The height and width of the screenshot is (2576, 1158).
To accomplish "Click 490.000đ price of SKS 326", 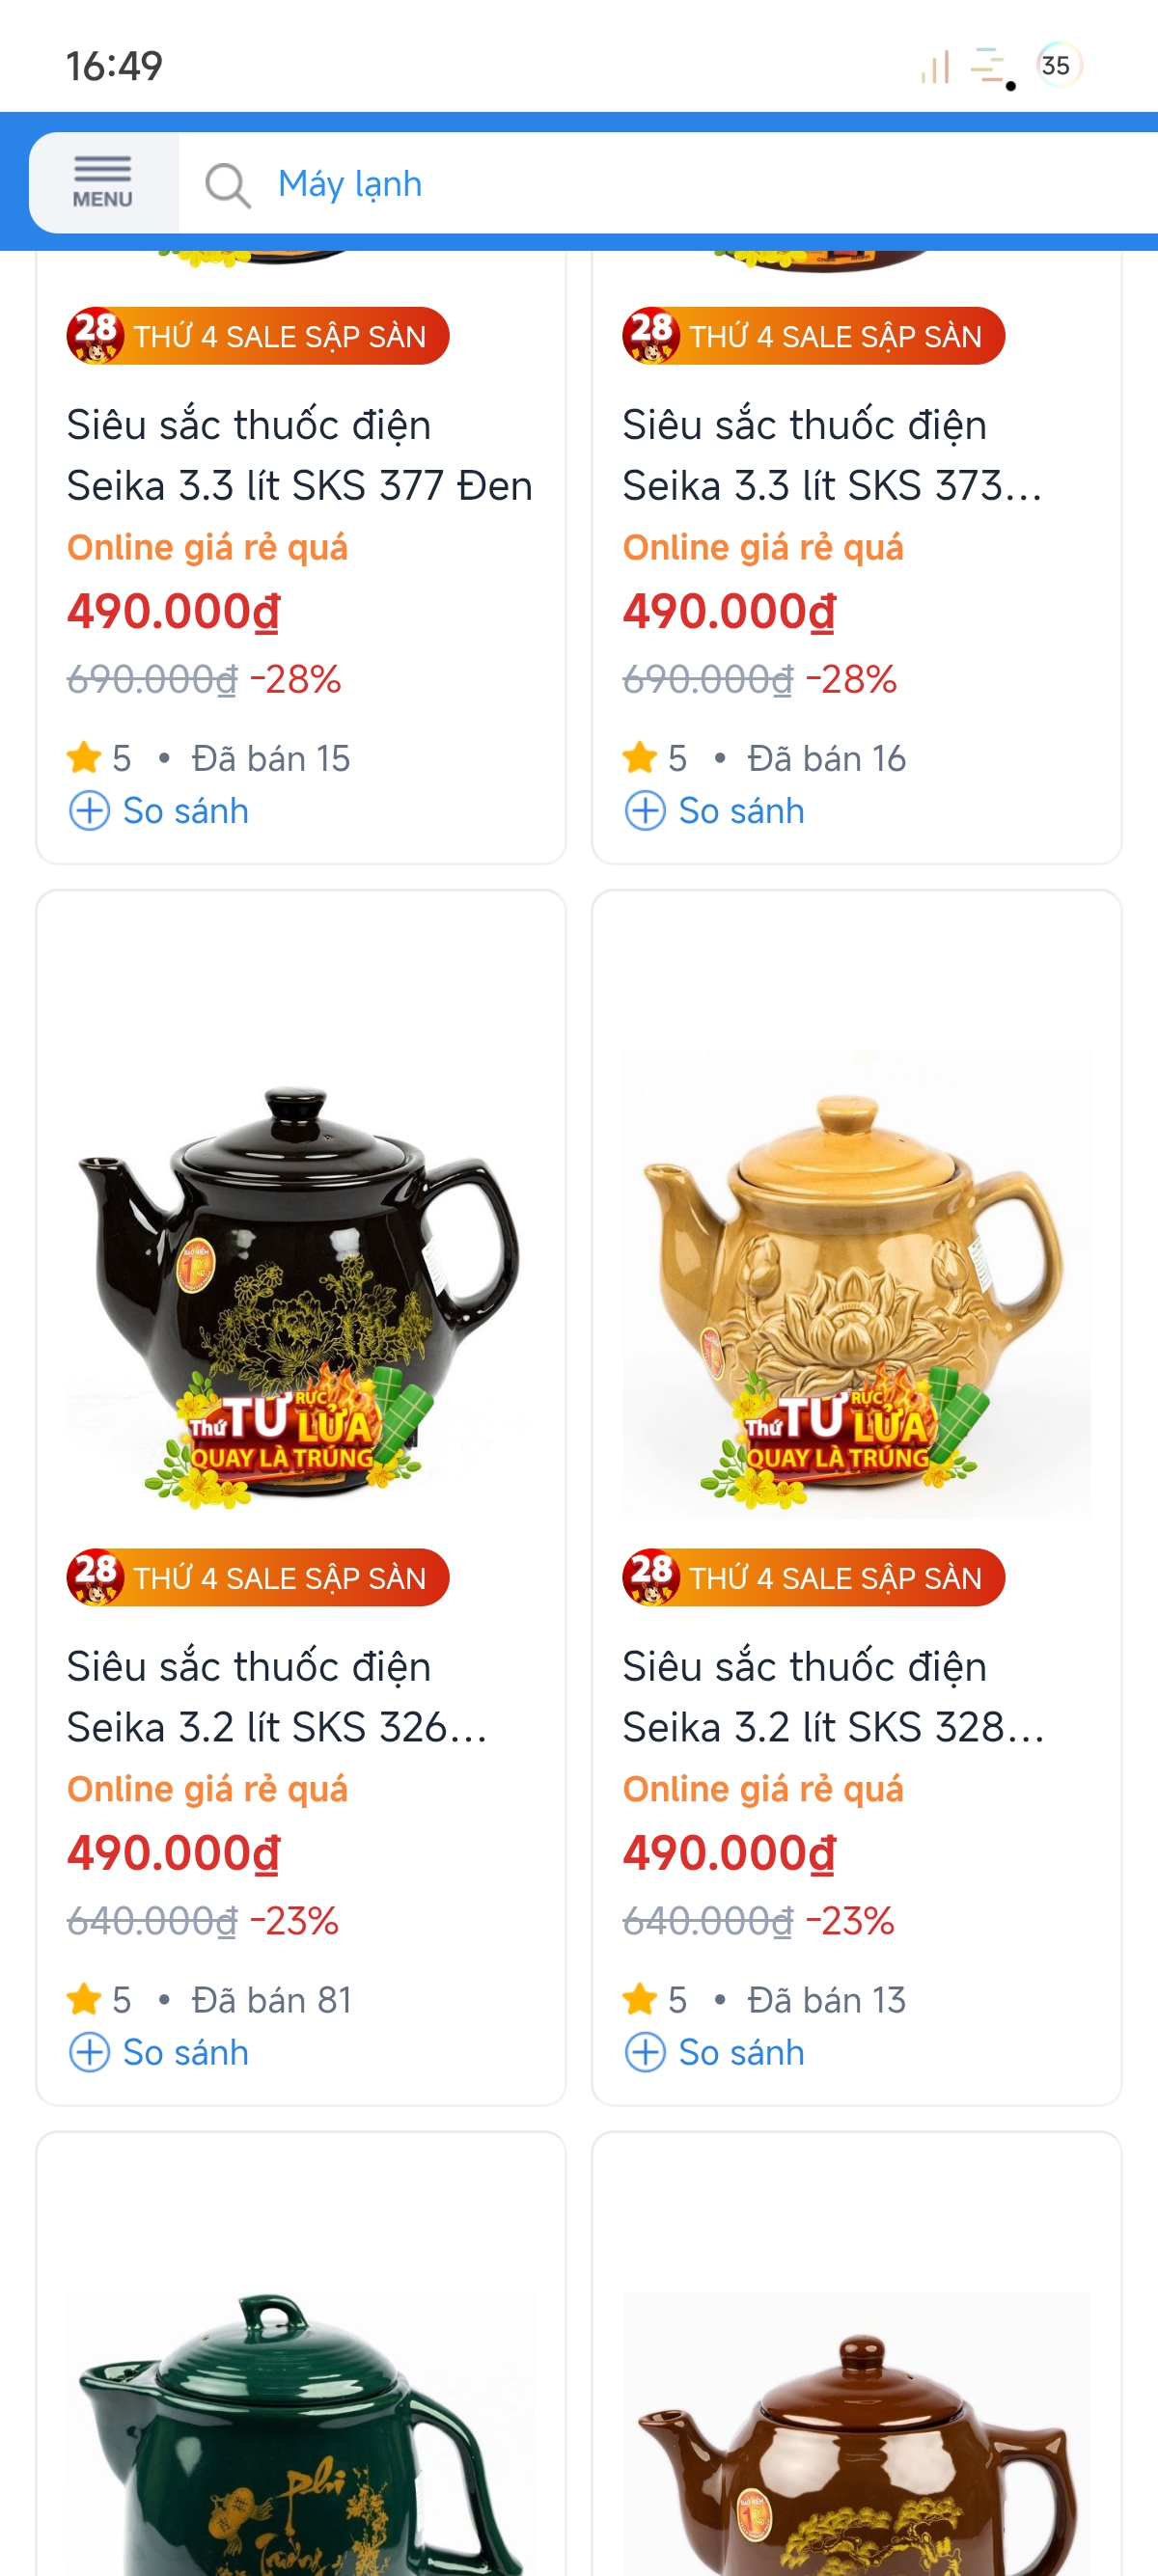I will click(x=174, y=1852).
